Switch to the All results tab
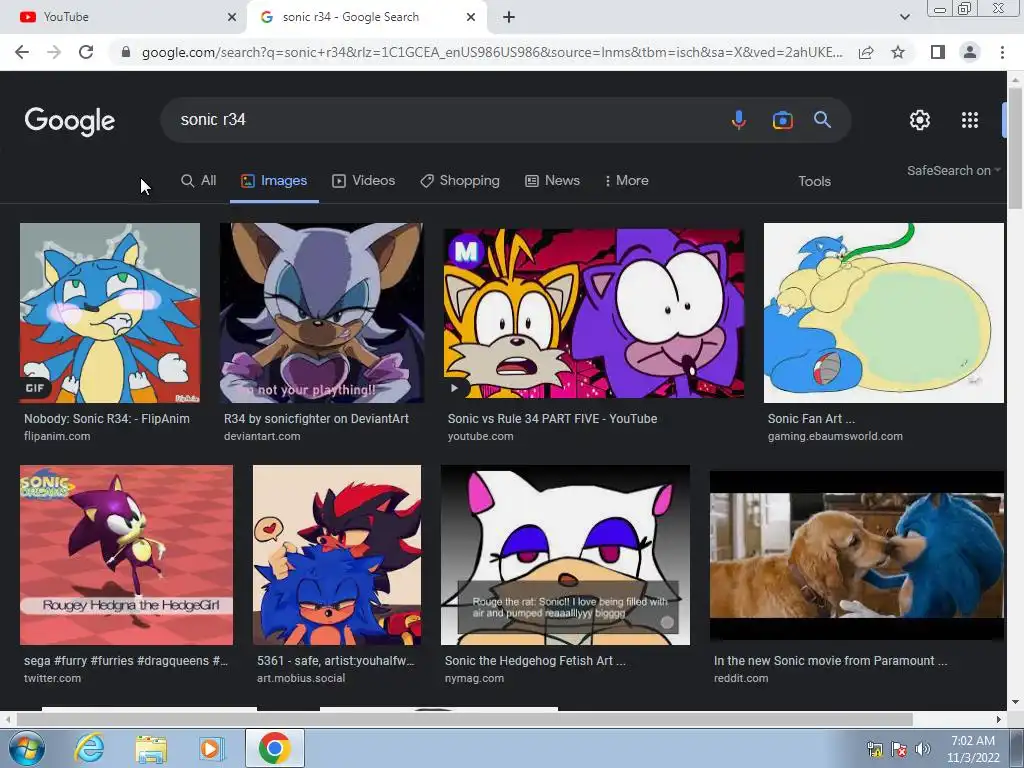The width and height of the screenshot is (1024, 768). tap(199, 181)
